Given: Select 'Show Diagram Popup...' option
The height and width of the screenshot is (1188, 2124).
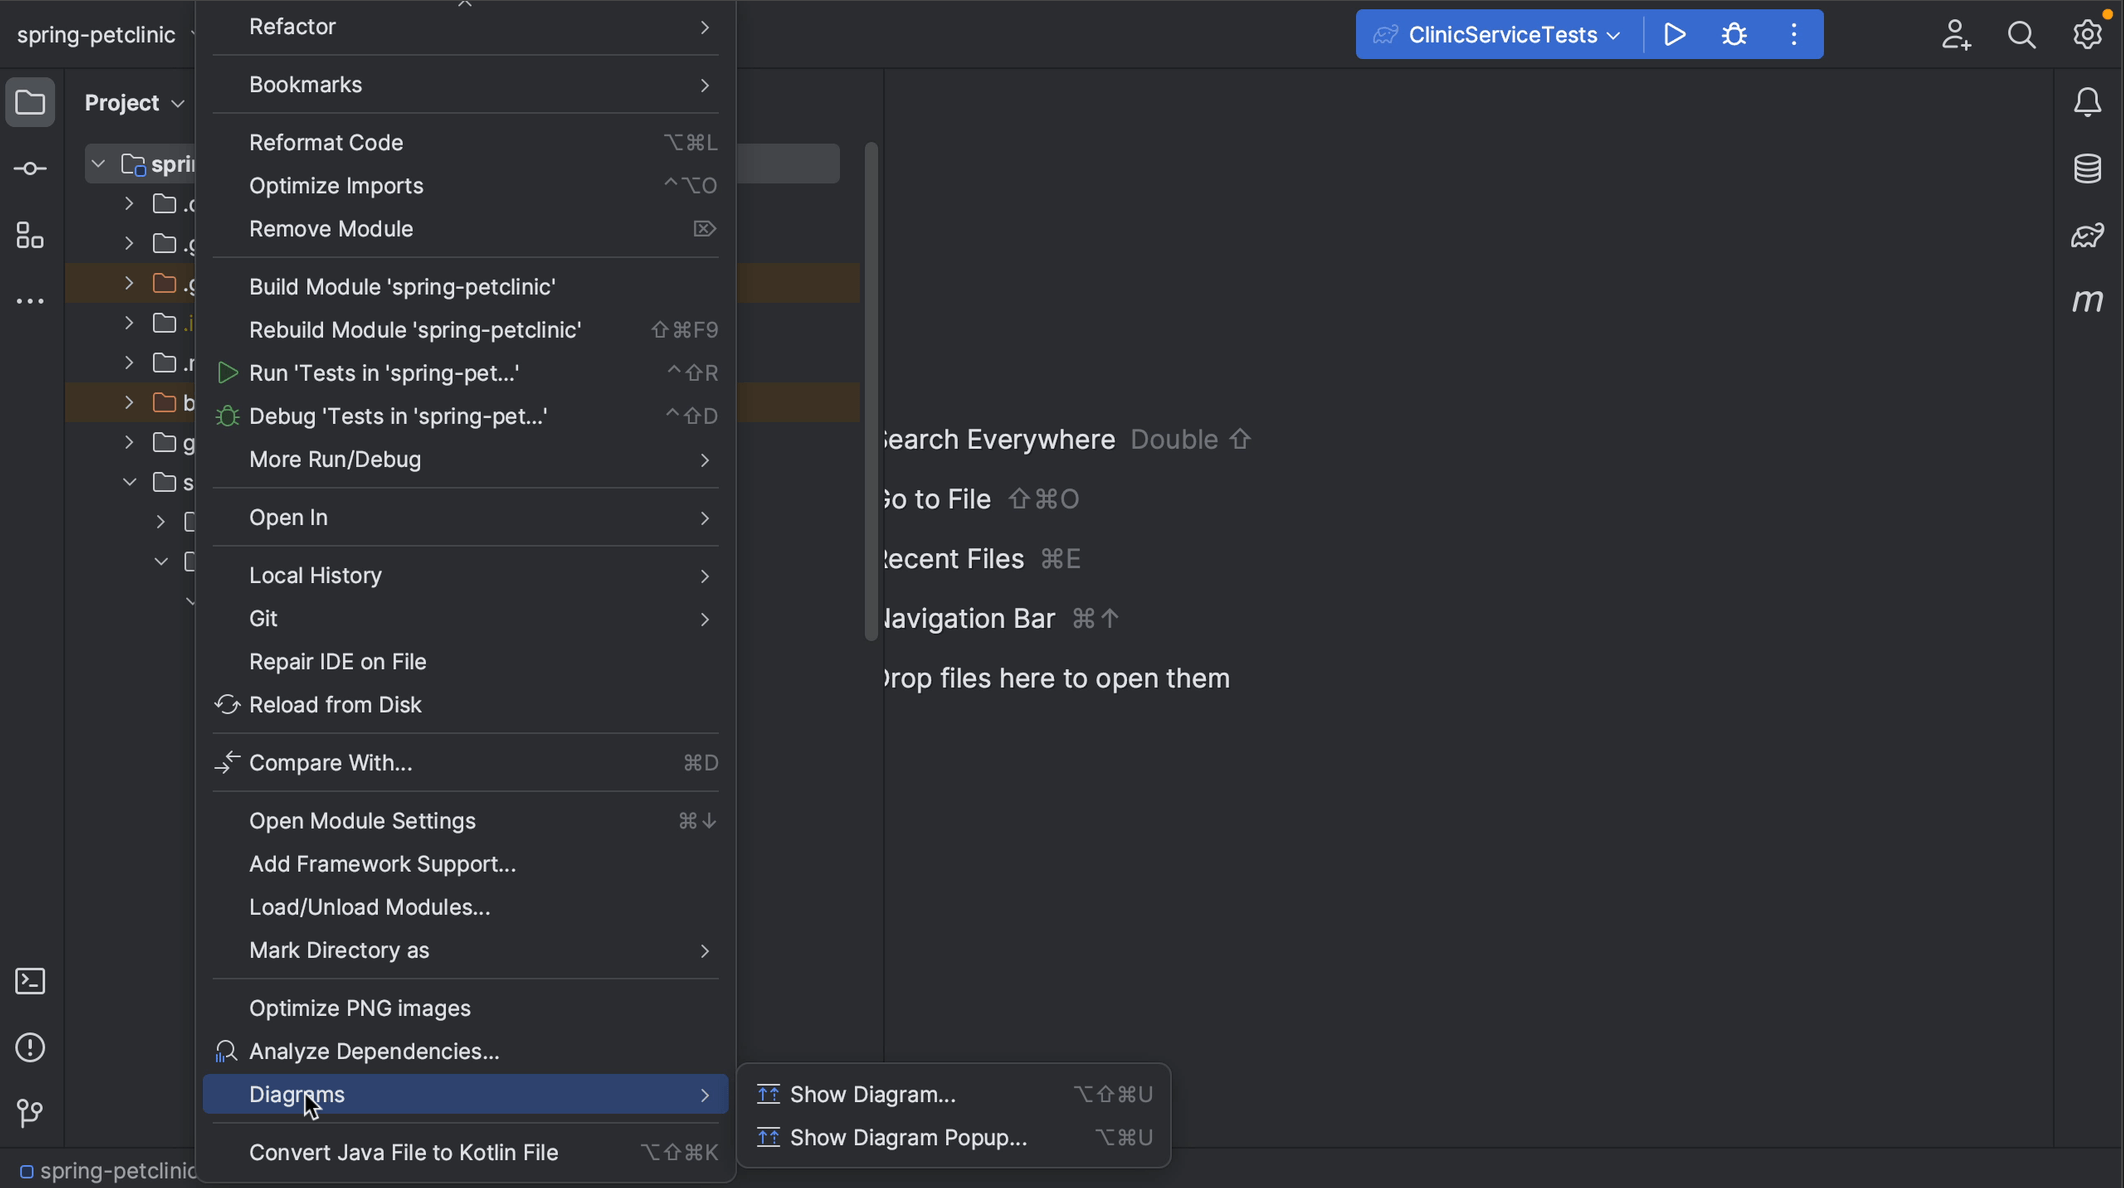Looking at the screenshot, I should 907,1135.
